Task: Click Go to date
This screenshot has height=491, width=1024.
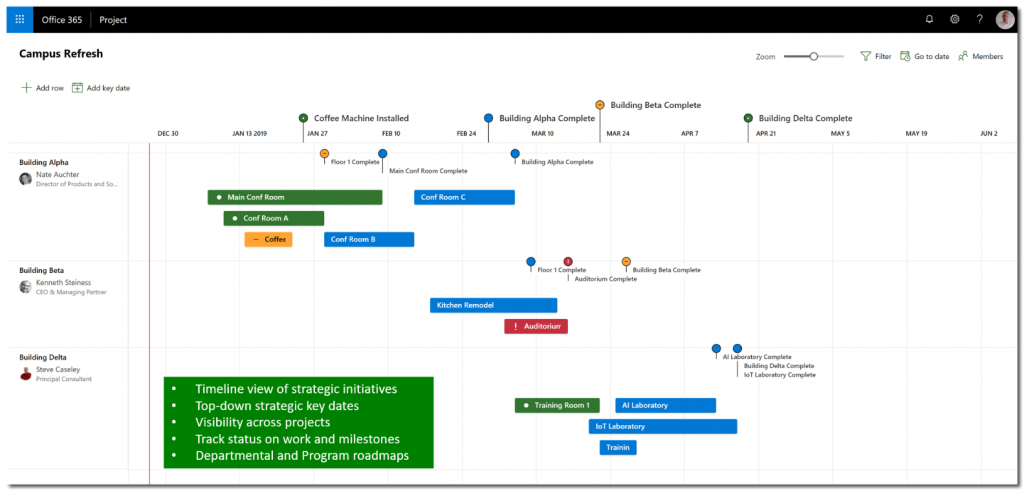Action: (924, 56)
